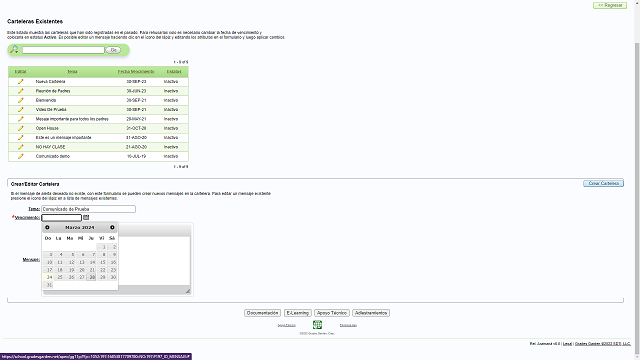Select day 4 in the calendar

(x=59, y=255)
